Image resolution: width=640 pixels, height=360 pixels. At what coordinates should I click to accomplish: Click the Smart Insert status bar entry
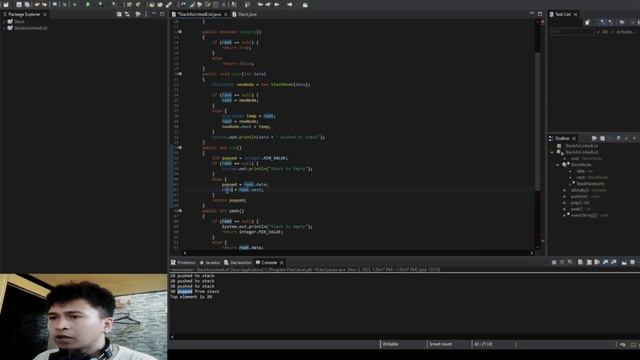(x=440, y=344)
